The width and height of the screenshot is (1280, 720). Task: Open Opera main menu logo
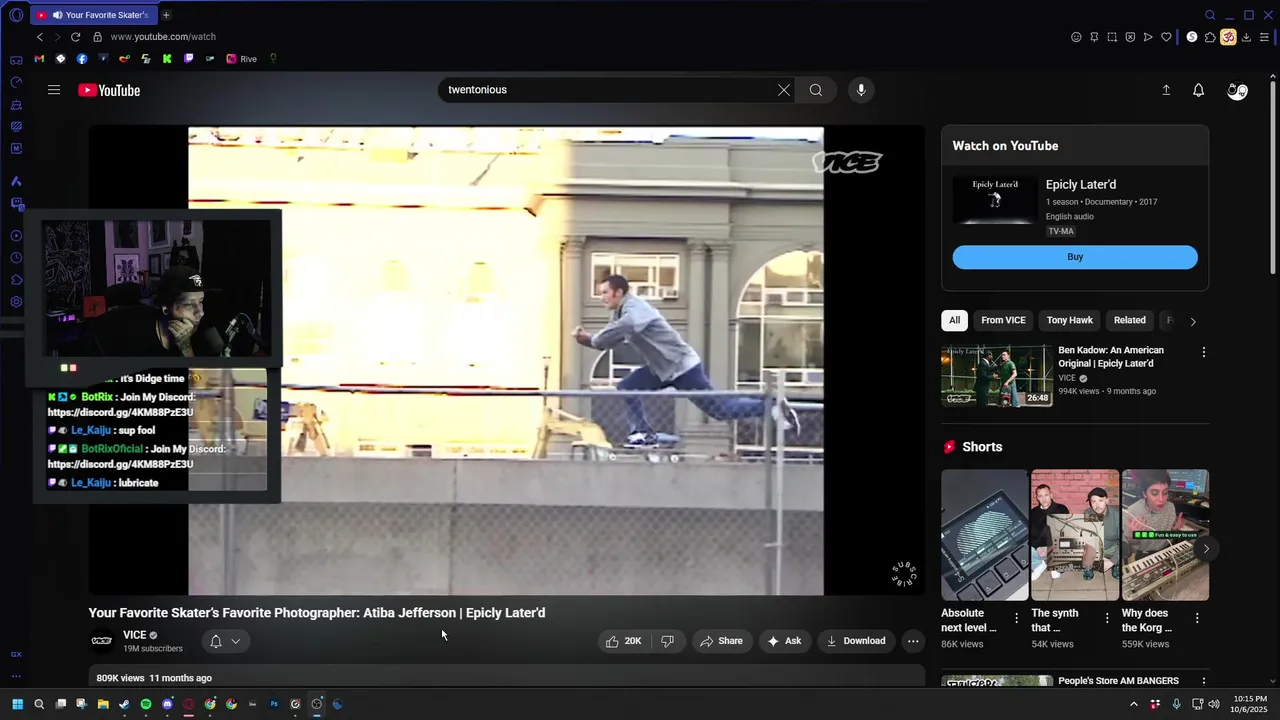click(16, 15)
